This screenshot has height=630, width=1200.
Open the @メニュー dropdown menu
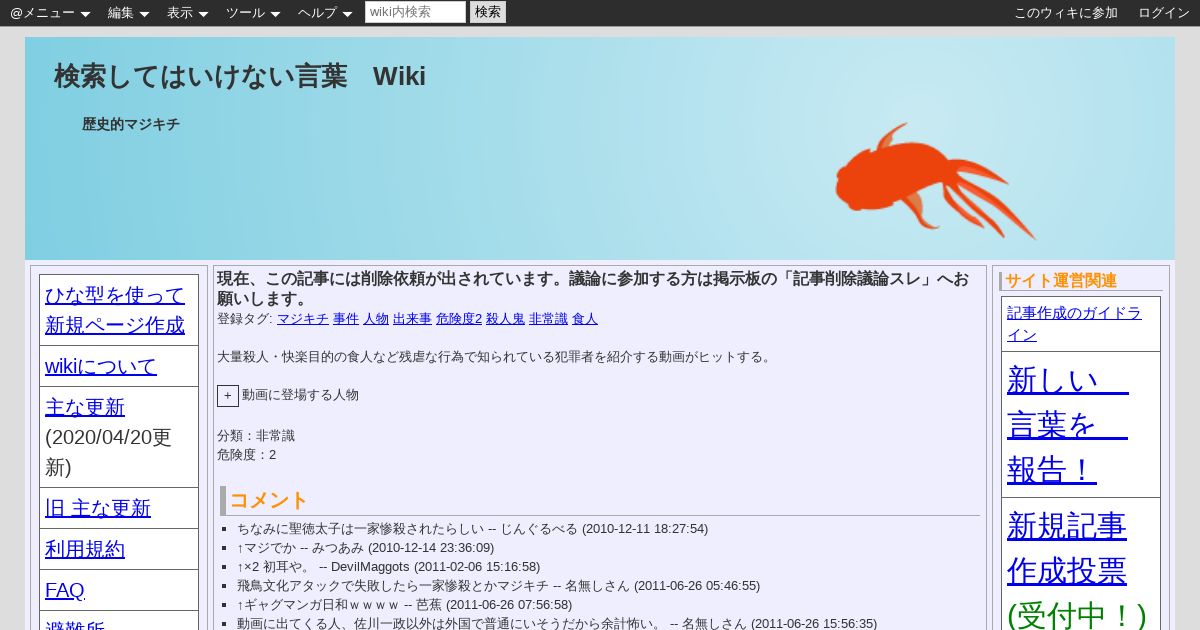pyautogui.click(x=50, y=13)
